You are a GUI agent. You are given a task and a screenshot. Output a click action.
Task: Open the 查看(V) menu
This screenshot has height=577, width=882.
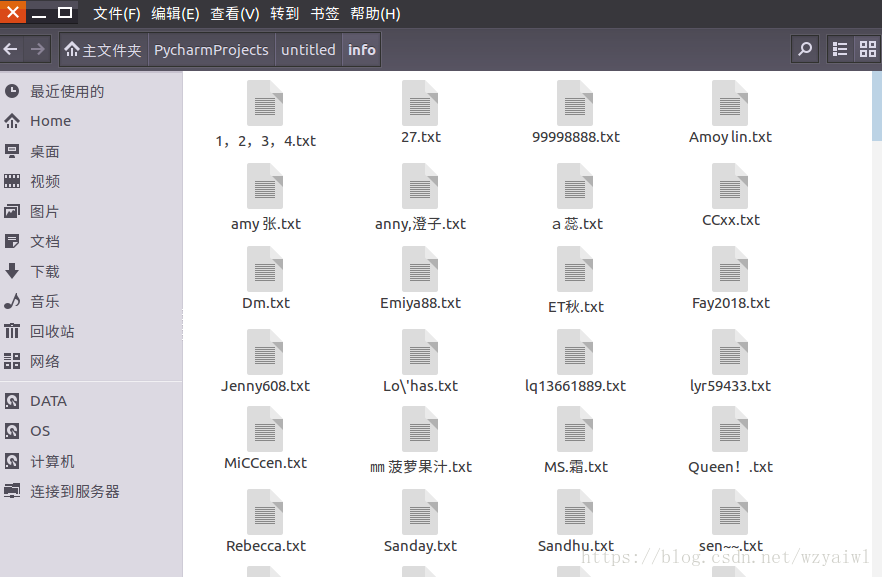coord(235,13)
